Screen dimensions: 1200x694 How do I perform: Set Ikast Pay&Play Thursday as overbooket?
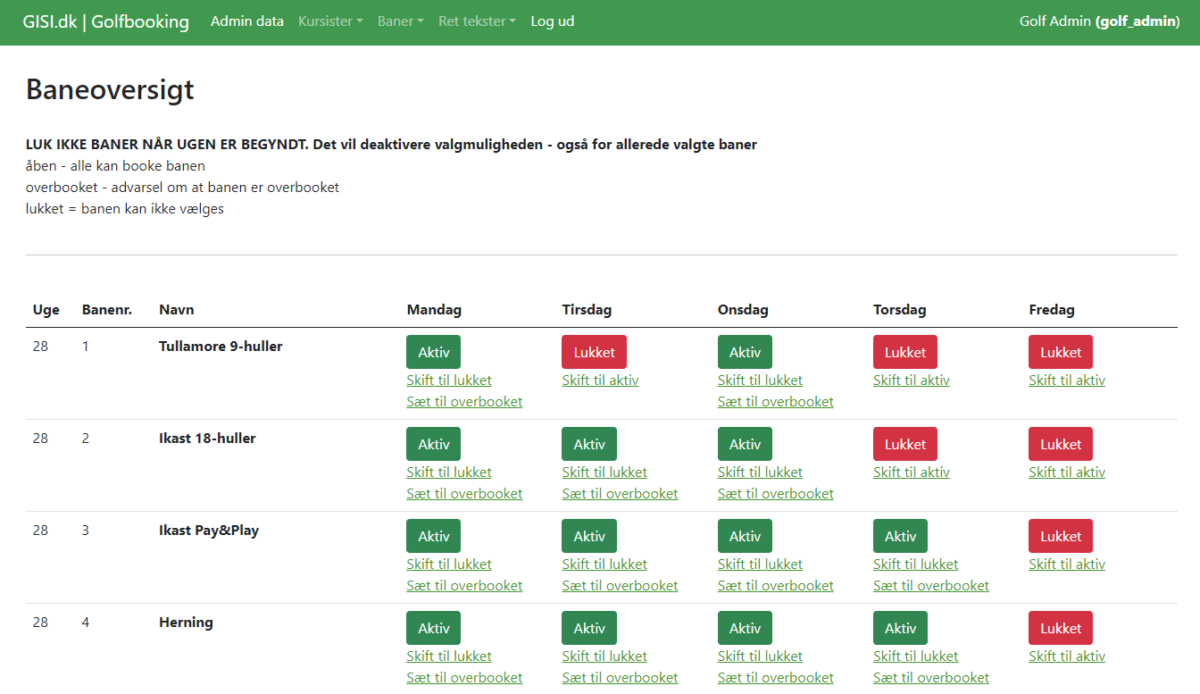[931, 585]
